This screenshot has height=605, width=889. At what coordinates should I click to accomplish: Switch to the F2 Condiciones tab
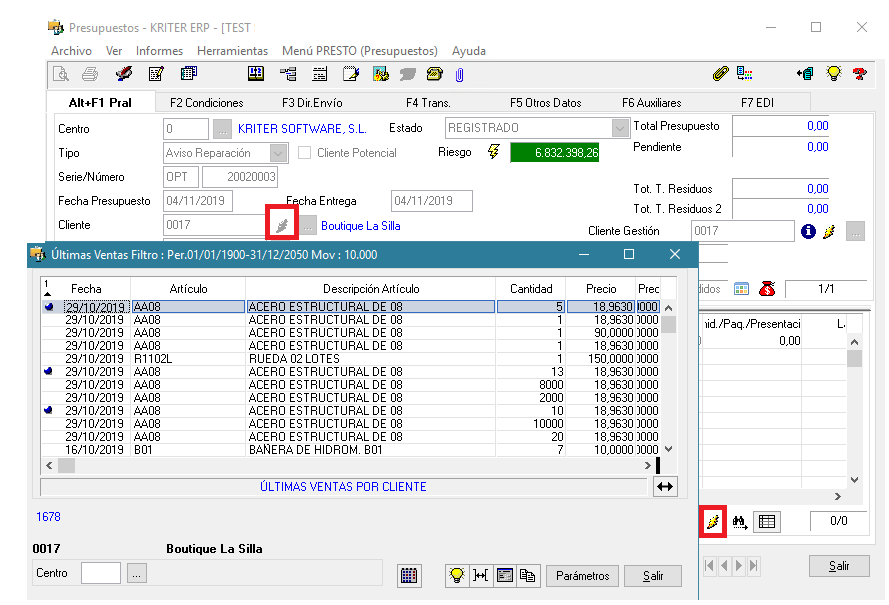[x=206, y=103]
